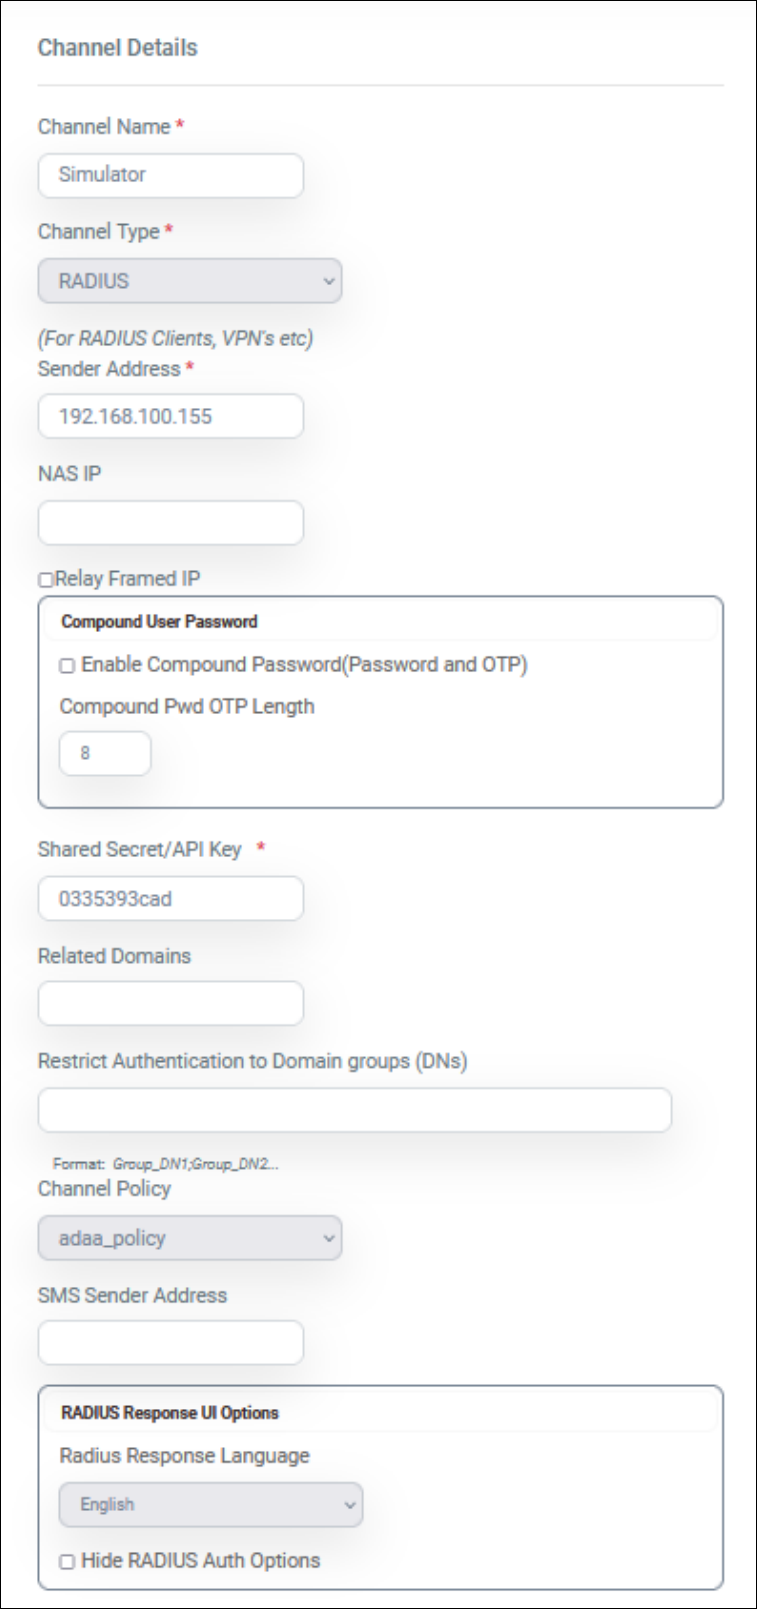Click the Related Domains input box
Viewport: 757px width, 1609px height.
170,1003
